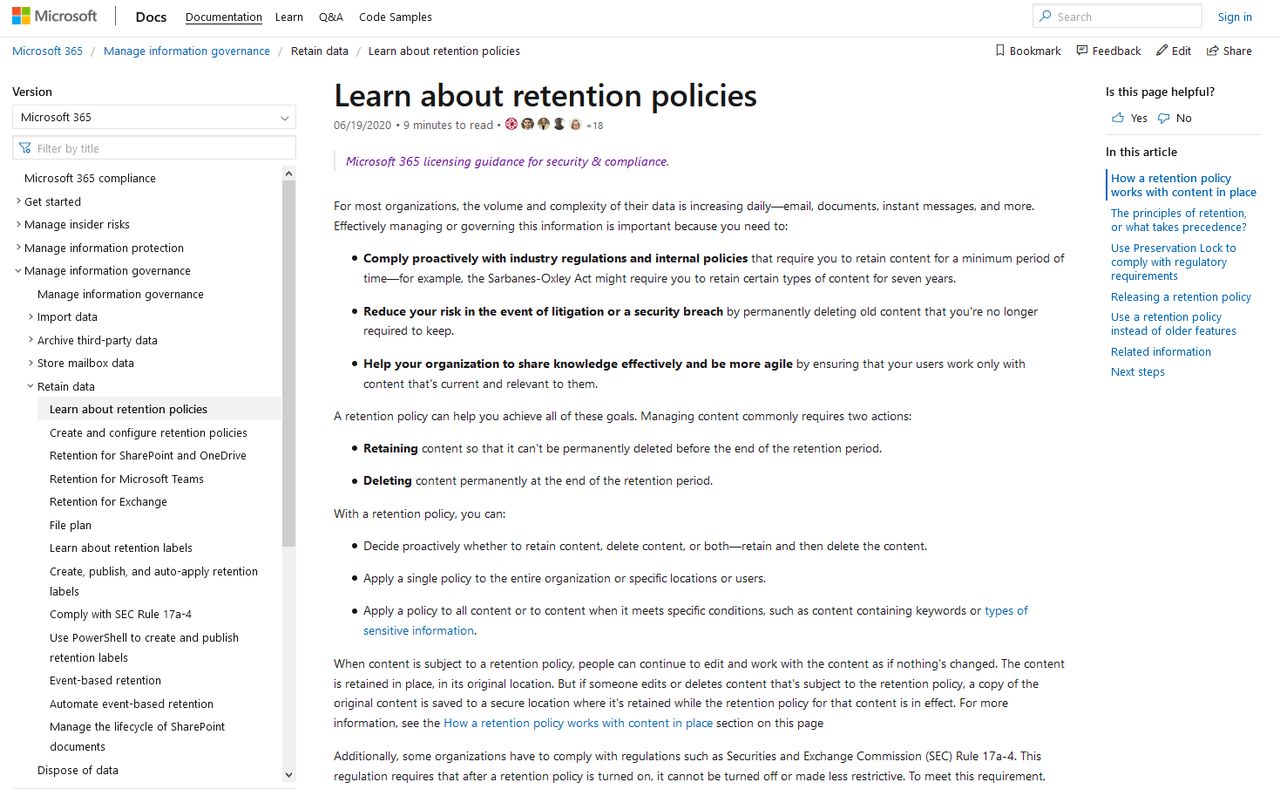The height and width of the screenshot is (789, 1280).
Task: Open Microsoft 365 licensing guidance link
Action: tap(507, 161)
